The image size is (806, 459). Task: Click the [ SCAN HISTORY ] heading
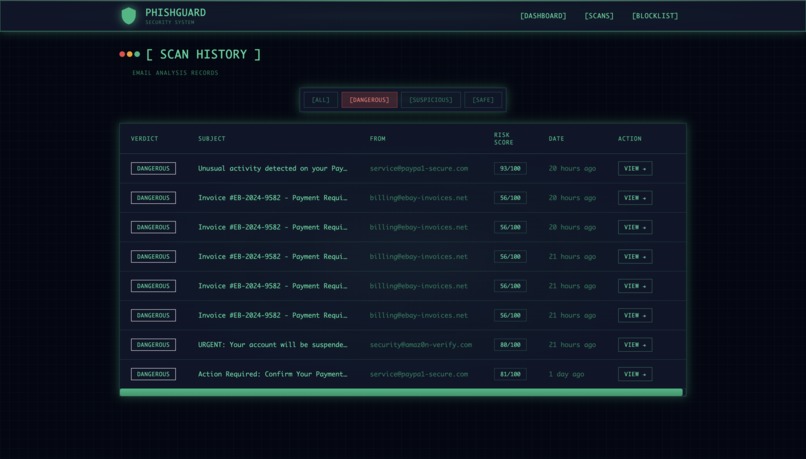click(204, 54)
